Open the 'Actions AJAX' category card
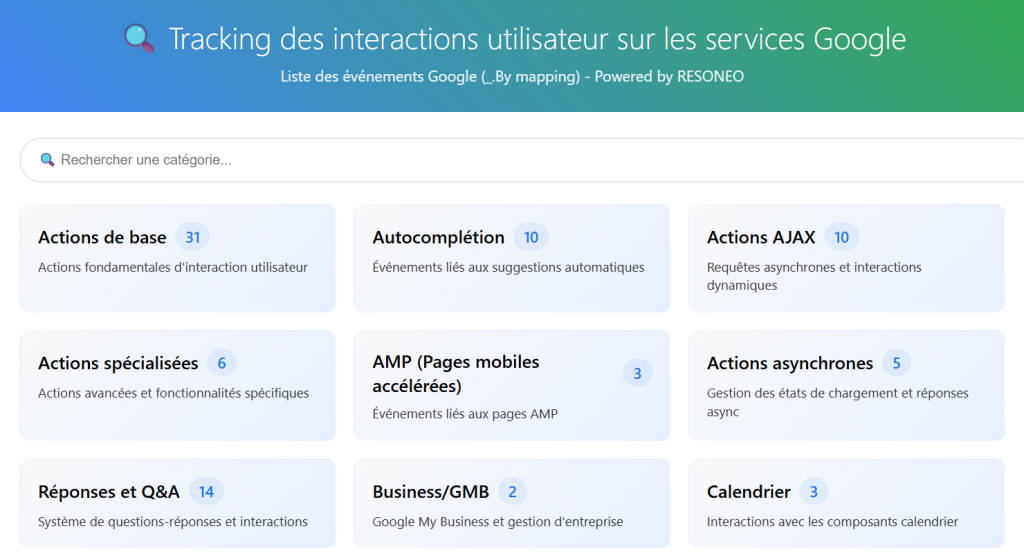Viewport: 1024px width, 558px height. [x=846, y=258]
